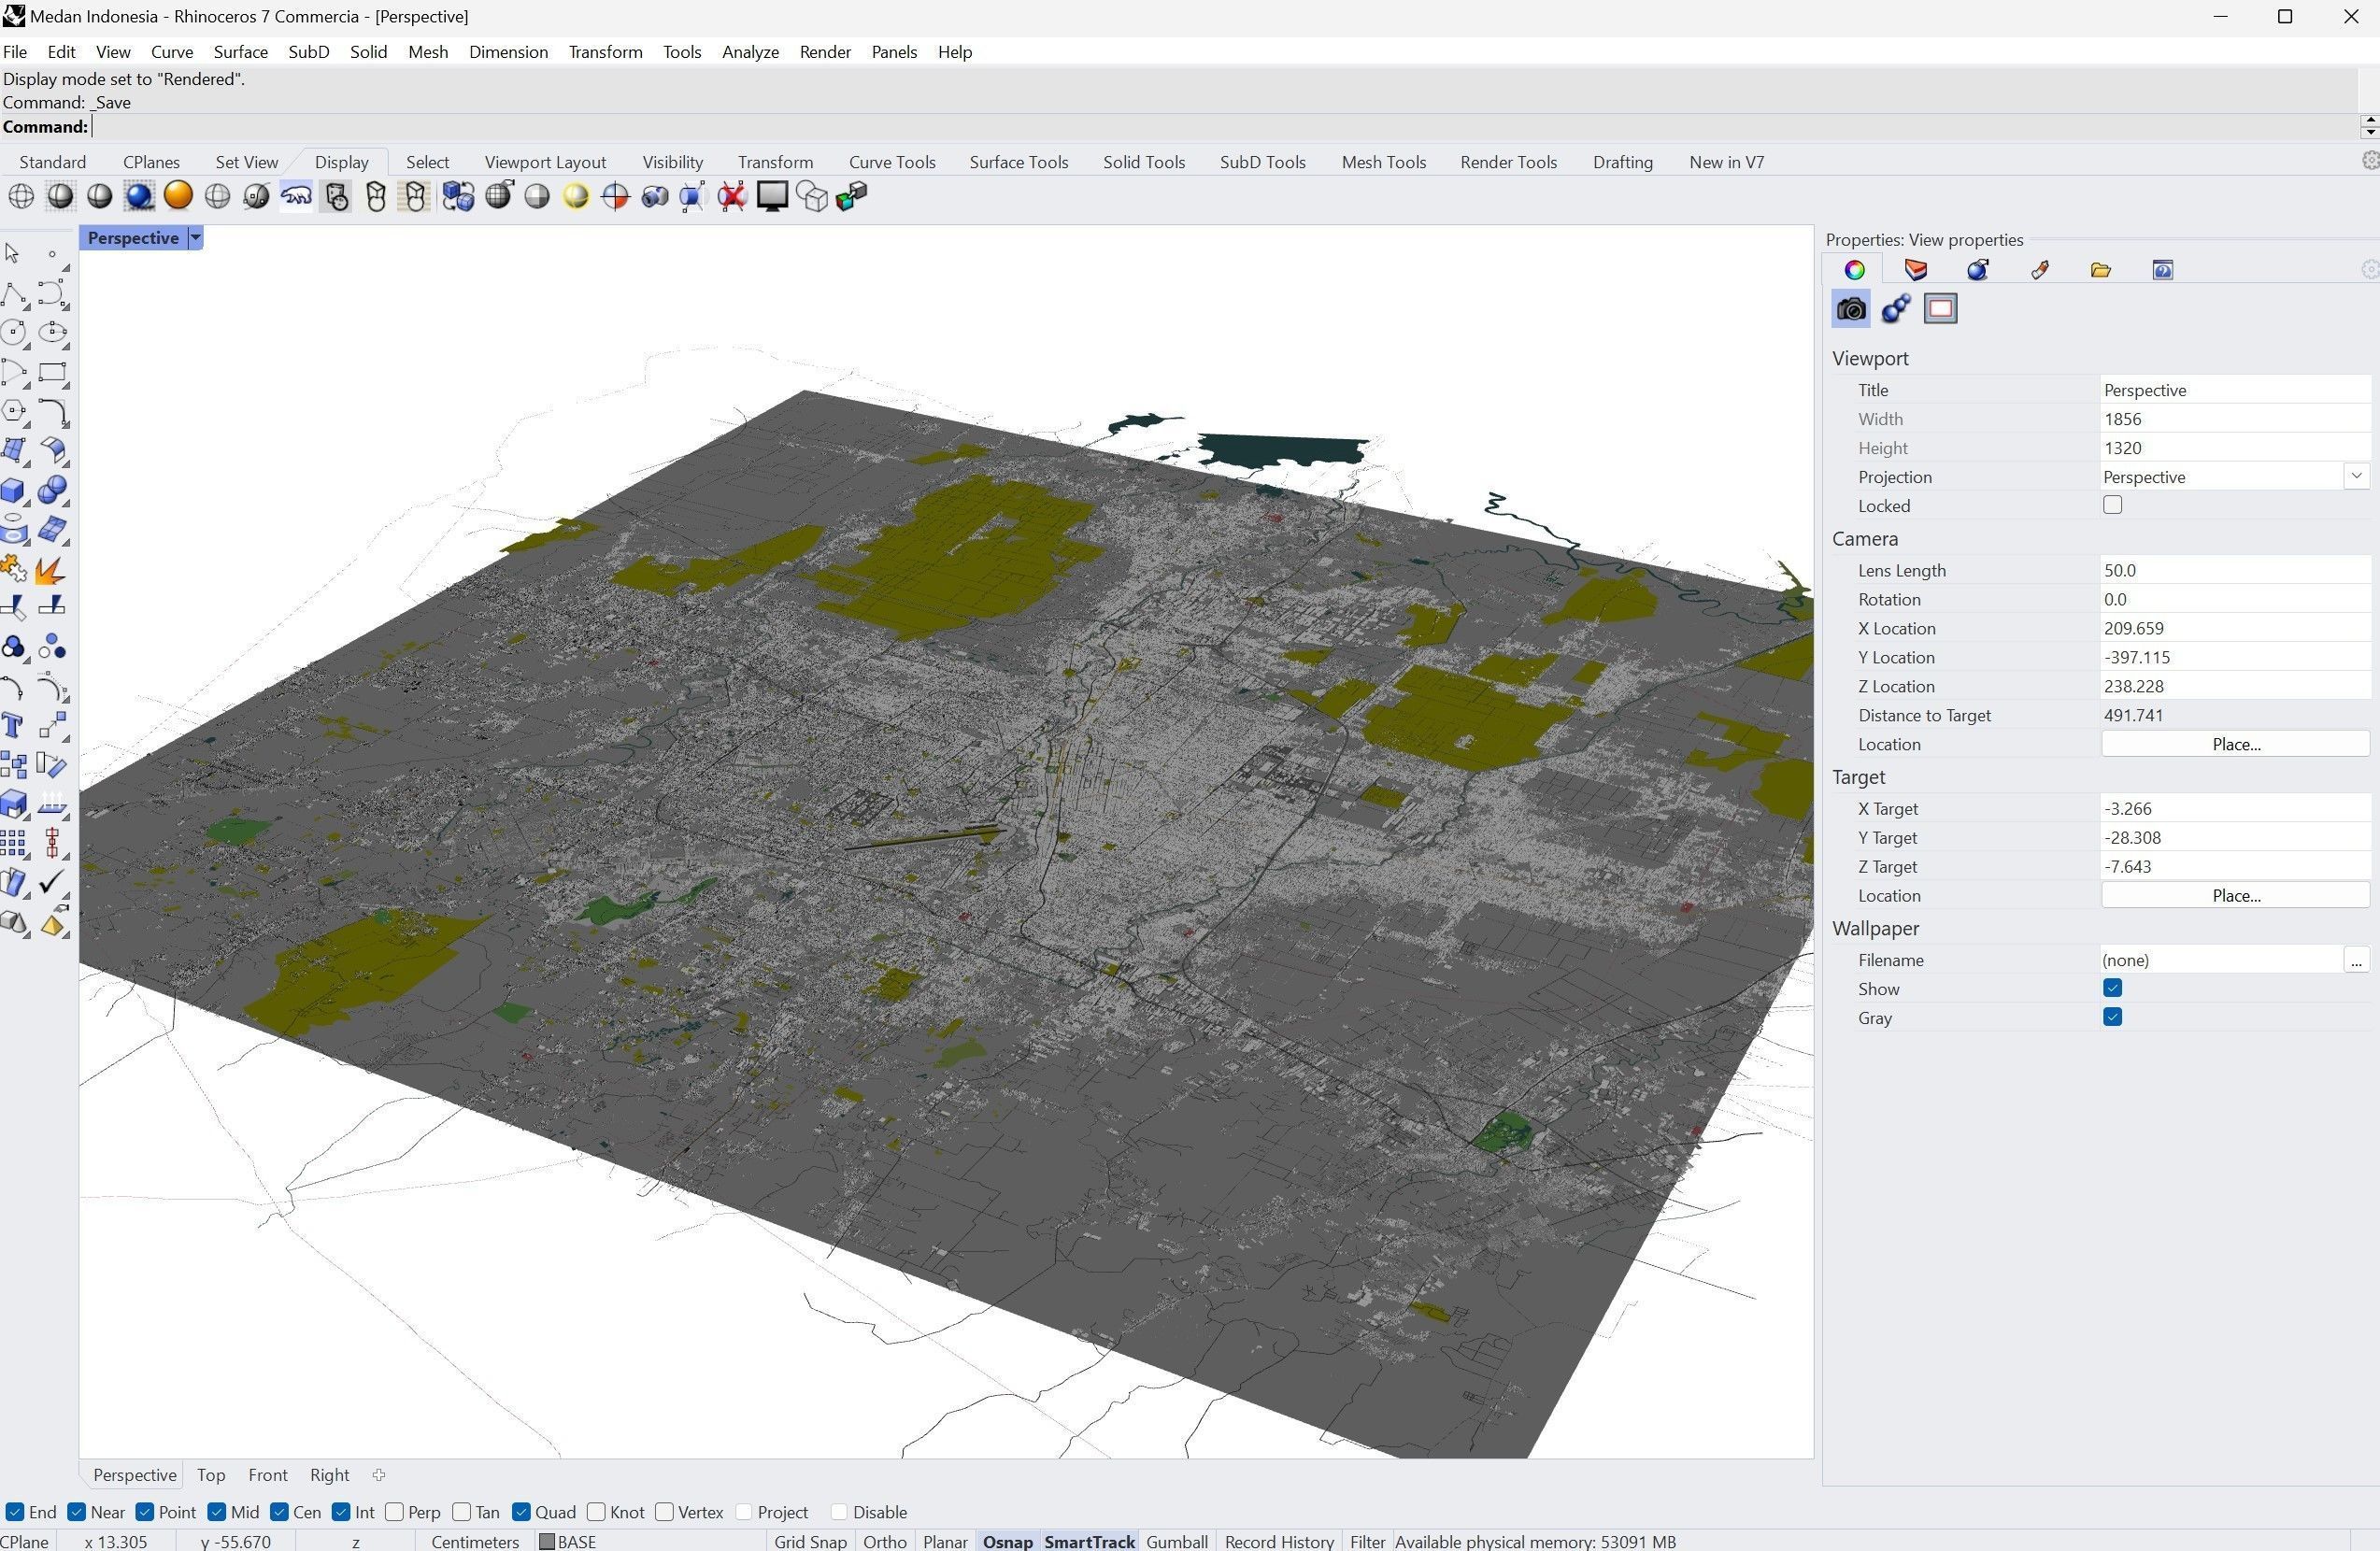Image resolution: width=2380 pixels, height=1551 pixels.
Task: Show the camera view properties section
Action: (x=1851, y=309)
